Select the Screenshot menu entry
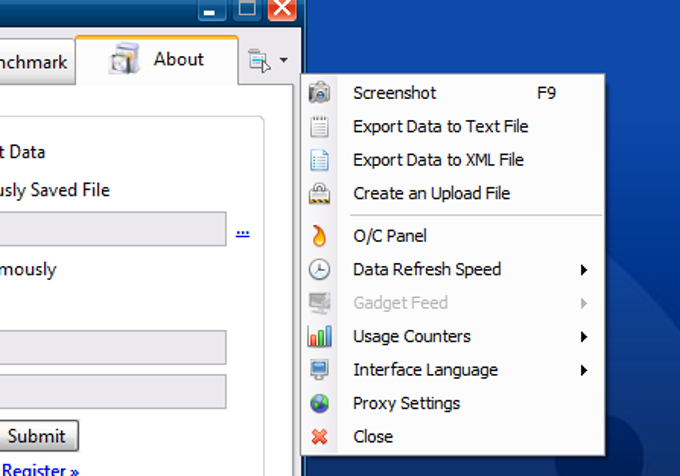680x476 pixels. 453,93
